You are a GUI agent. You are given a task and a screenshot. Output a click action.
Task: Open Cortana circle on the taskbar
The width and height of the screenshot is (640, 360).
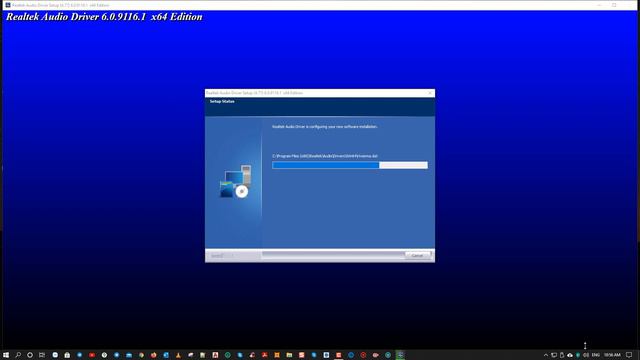pyautogui.click(x=30, y=355)
